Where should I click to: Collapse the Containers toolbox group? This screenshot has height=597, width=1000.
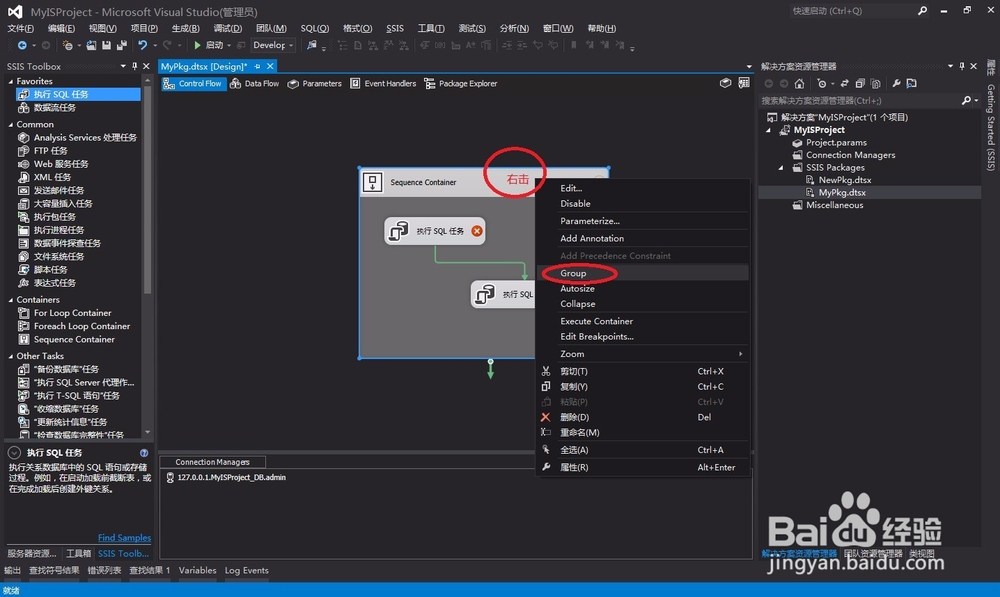pyautogui.click(x=11, y=300)
